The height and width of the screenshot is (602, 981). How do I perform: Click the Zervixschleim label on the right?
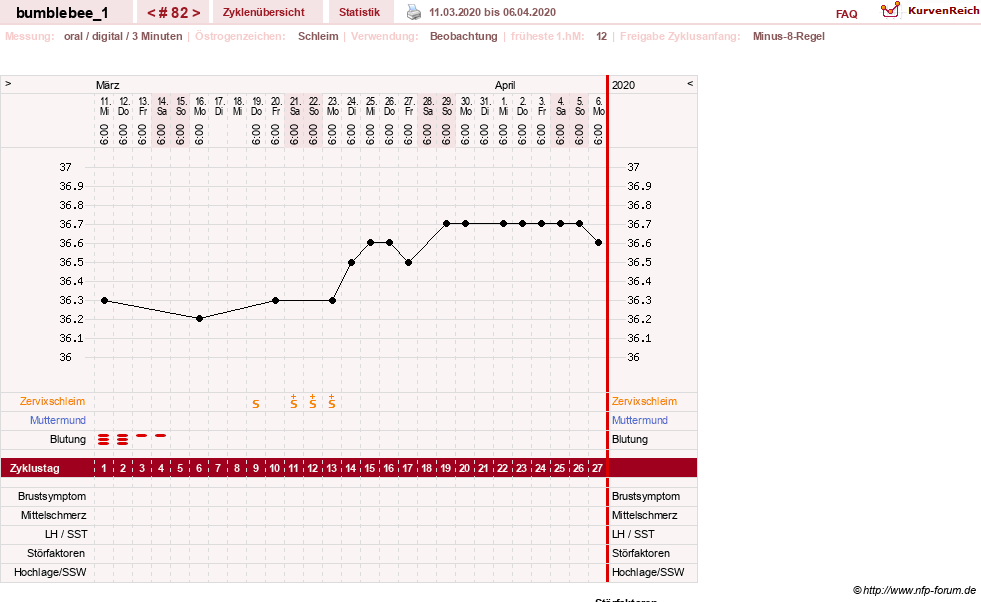(644, 401)
